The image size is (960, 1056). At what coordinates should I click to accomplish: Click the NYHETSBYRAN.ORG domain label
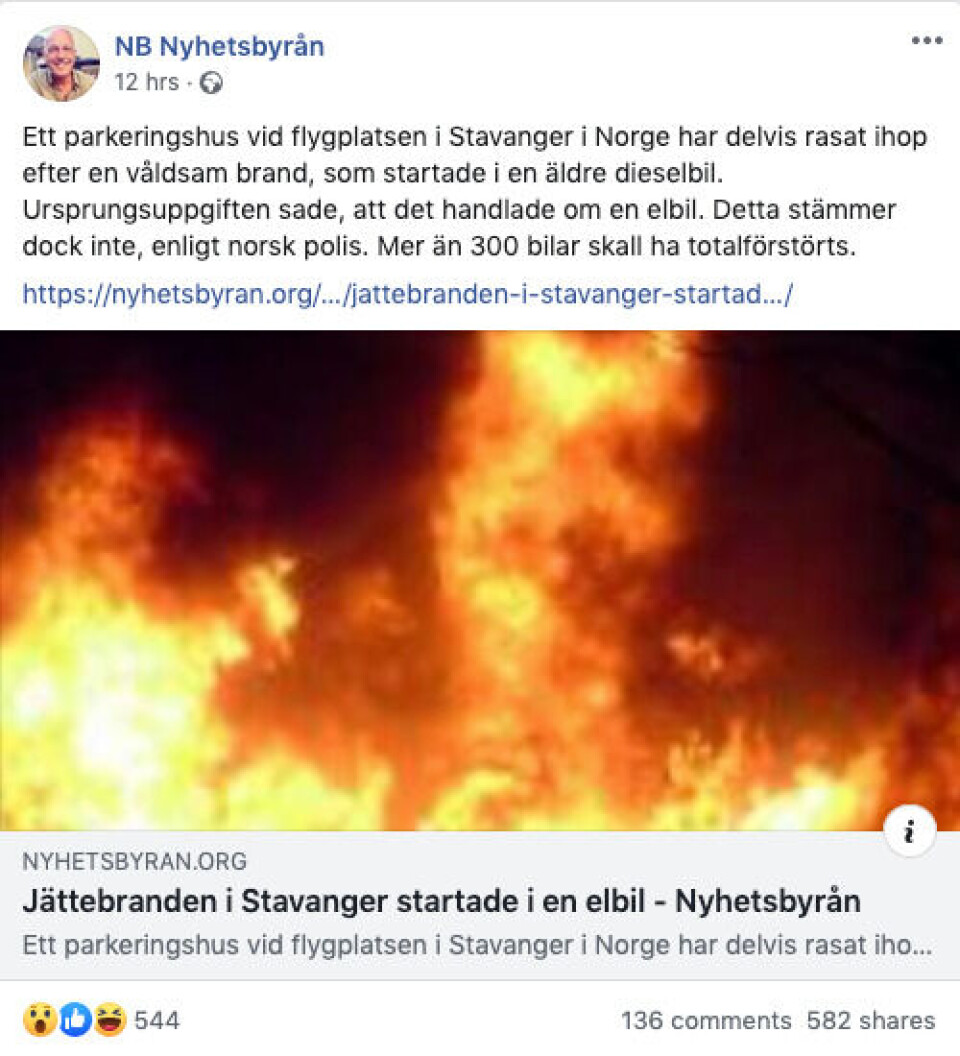coord(135,861)
